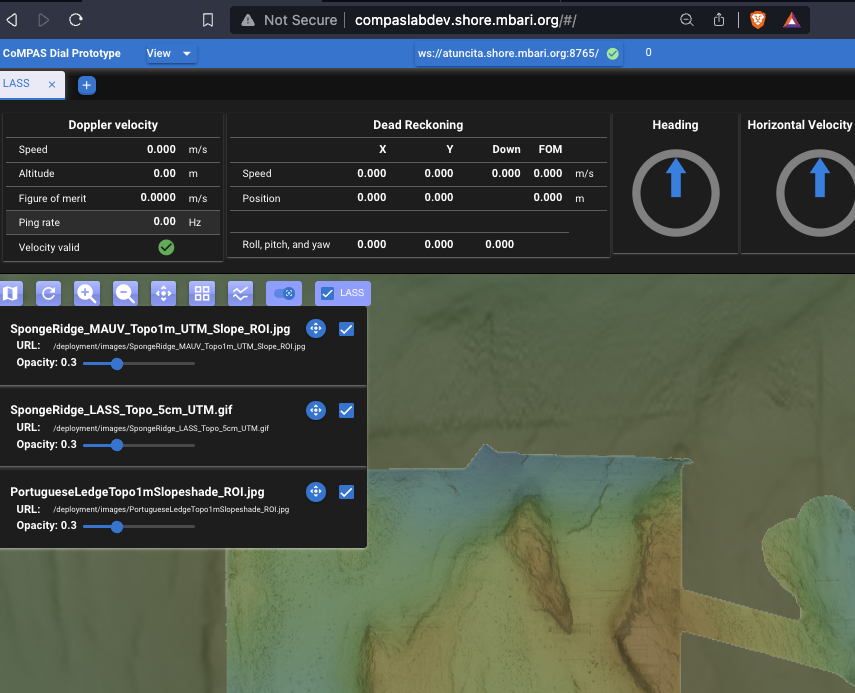This screenshot has width=855, height=693.
Task: Add a new tab with plus button
Action: pyautogui.click(x=87, y=86)
